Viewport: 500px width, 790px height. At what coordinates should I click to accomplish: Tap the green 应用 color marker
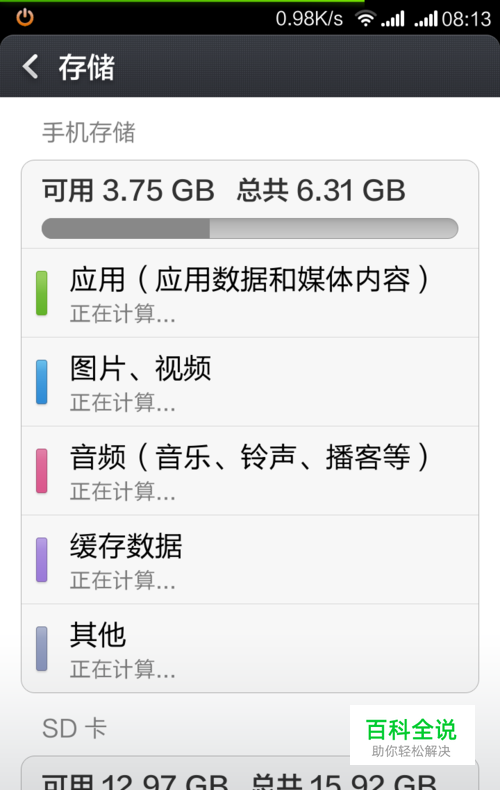42,293
